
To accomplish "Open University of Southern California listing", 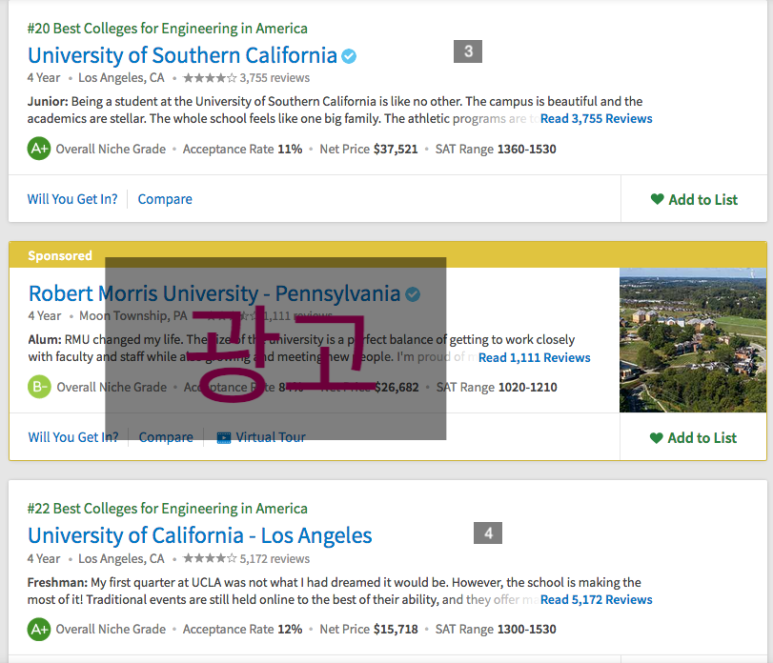I will tap(182, 55).
